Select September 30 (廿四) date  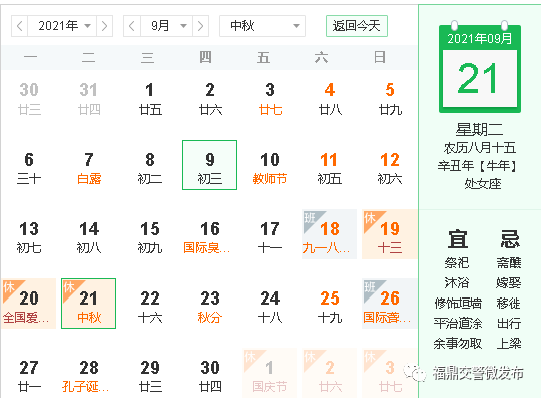click(209, 376)
